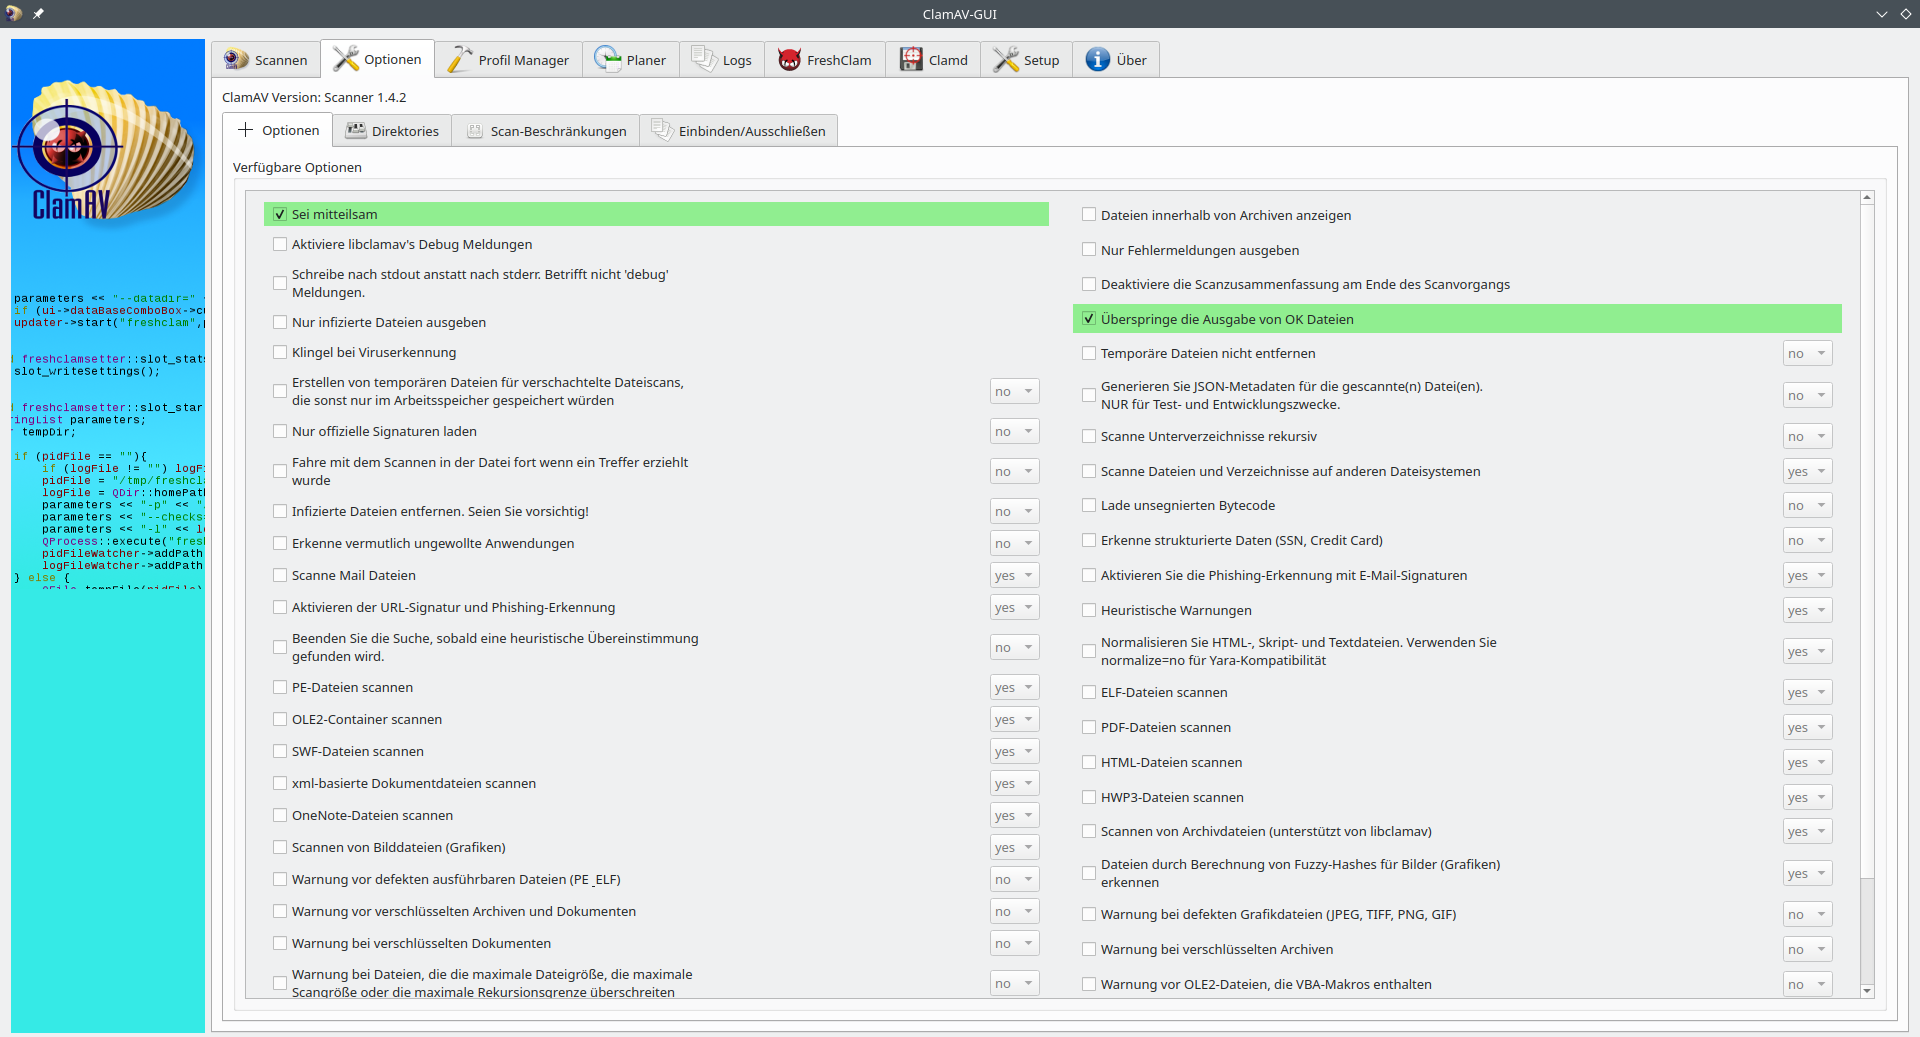Enable 'Klingel bei Viruserkennung' checkbox

pyautogui.click(x=280, y=352)
